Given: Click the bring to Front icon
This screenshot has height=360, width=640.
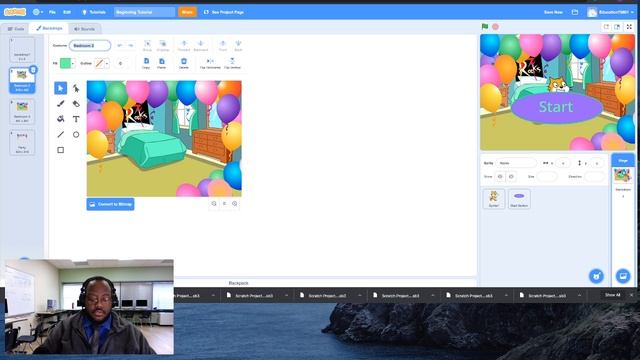Looking at the screenshot, I should tap(223, 45).
